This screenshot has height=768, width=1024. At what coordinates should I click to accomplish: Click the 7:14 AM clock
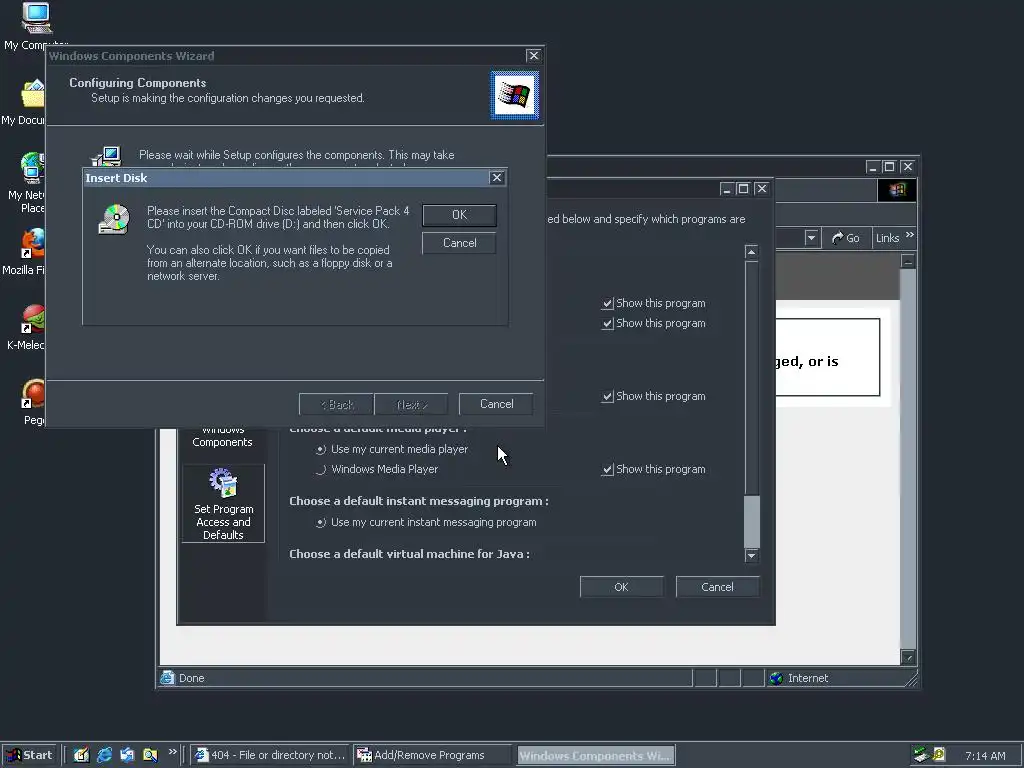coord(985,756)
